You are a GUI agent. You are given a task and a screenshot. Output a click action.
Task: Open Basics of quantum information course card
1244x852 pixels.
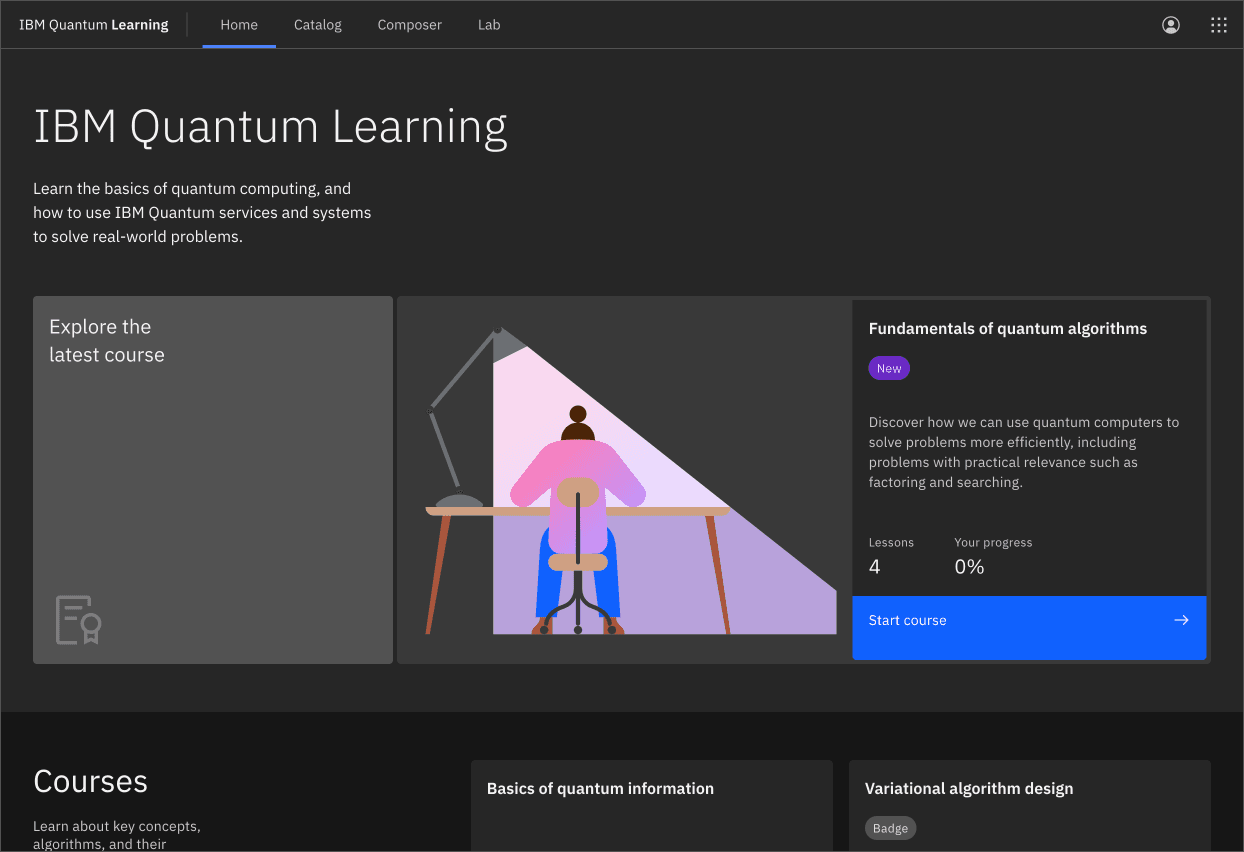coord(652,806)
